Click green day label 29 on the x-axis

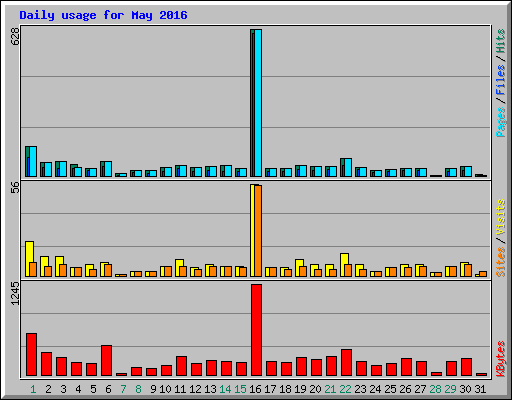(450, 389)
